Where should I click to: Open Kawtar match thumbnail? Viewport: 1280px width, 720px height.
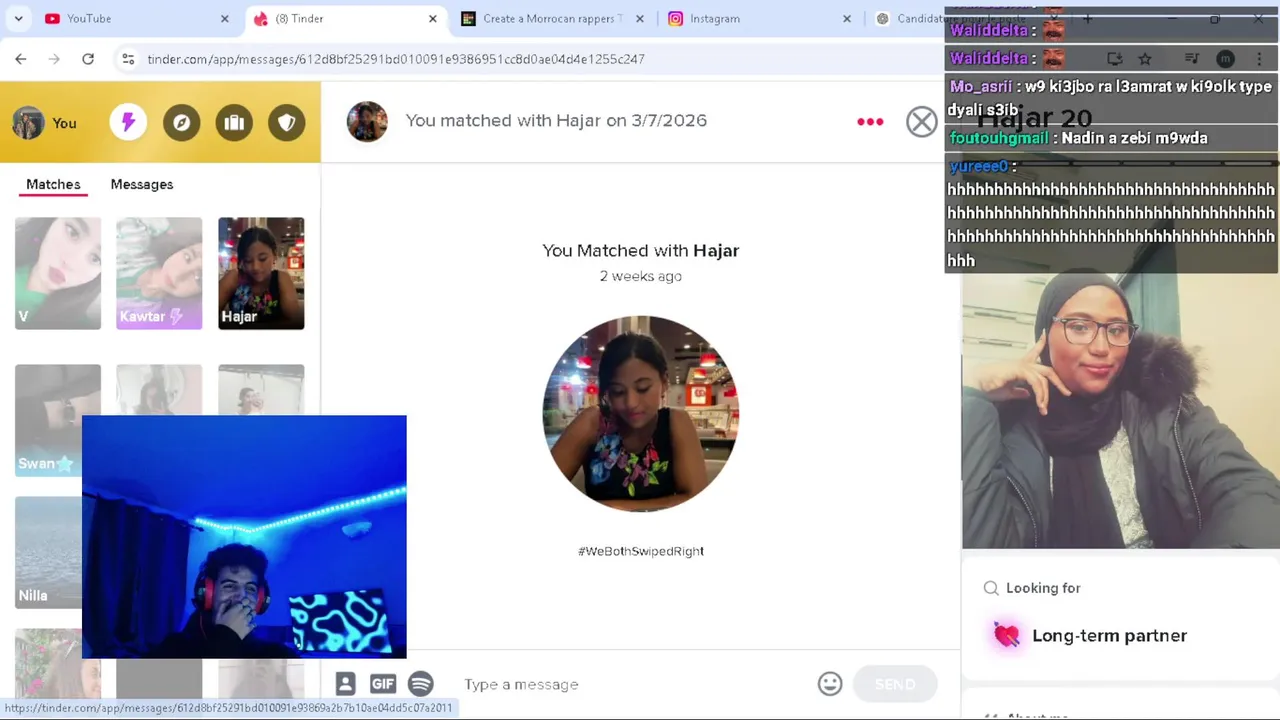[159, 273]
